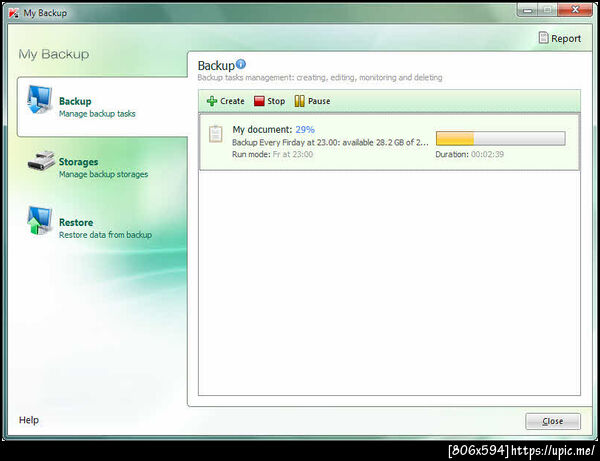Click the My document progress bar
Screen dimensions: 600x461
[501, 138]
